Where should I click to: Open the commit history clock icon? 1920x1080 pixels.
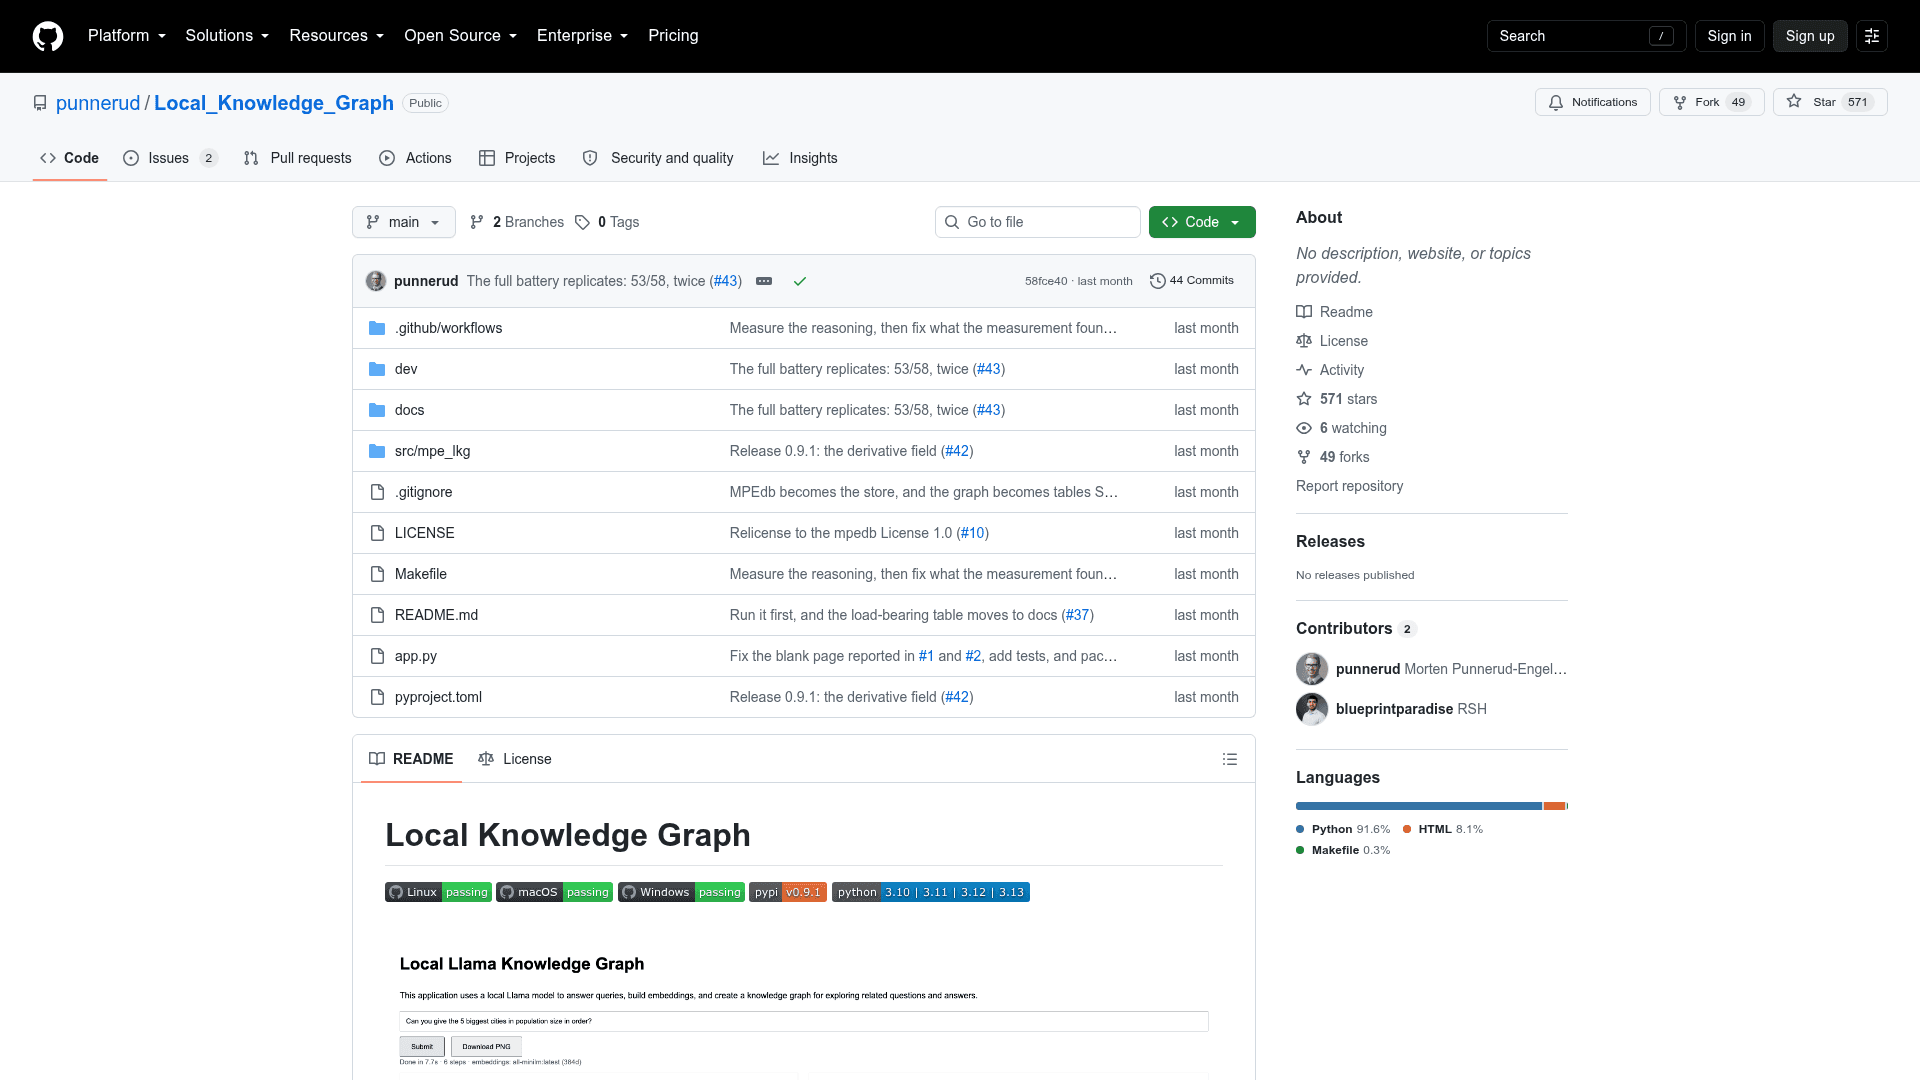[x=1157, y=281]
